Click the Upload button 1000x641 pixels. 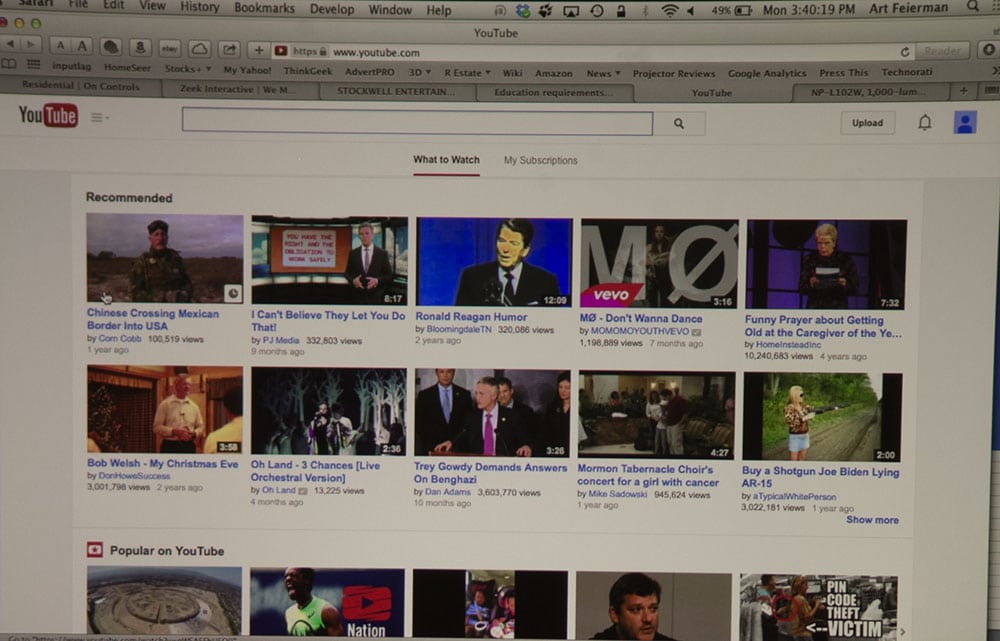pyautogui.click(x=867, y=123)
